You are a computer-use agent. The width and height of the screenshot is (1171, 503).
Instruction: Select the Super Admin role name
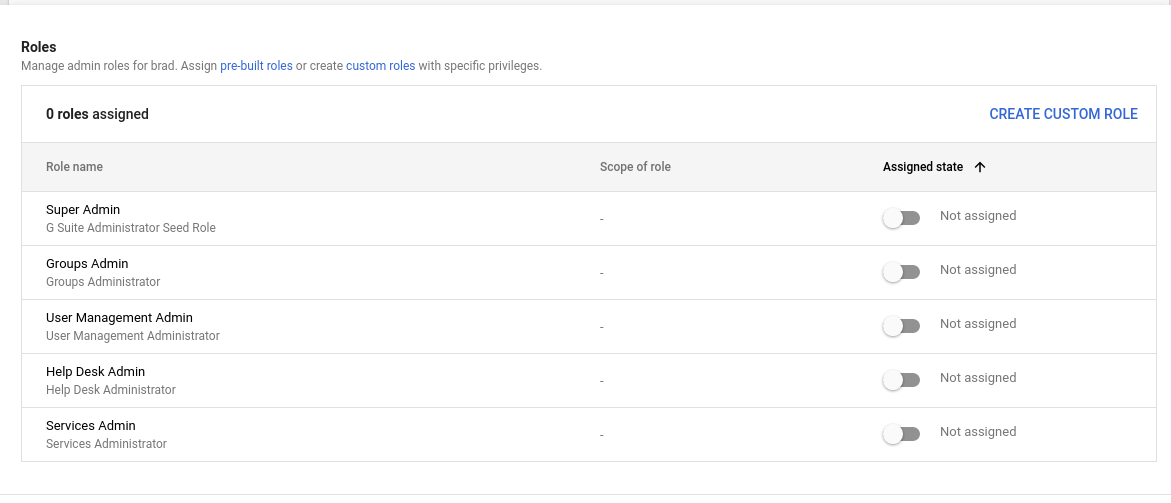(x=83, y=210)
